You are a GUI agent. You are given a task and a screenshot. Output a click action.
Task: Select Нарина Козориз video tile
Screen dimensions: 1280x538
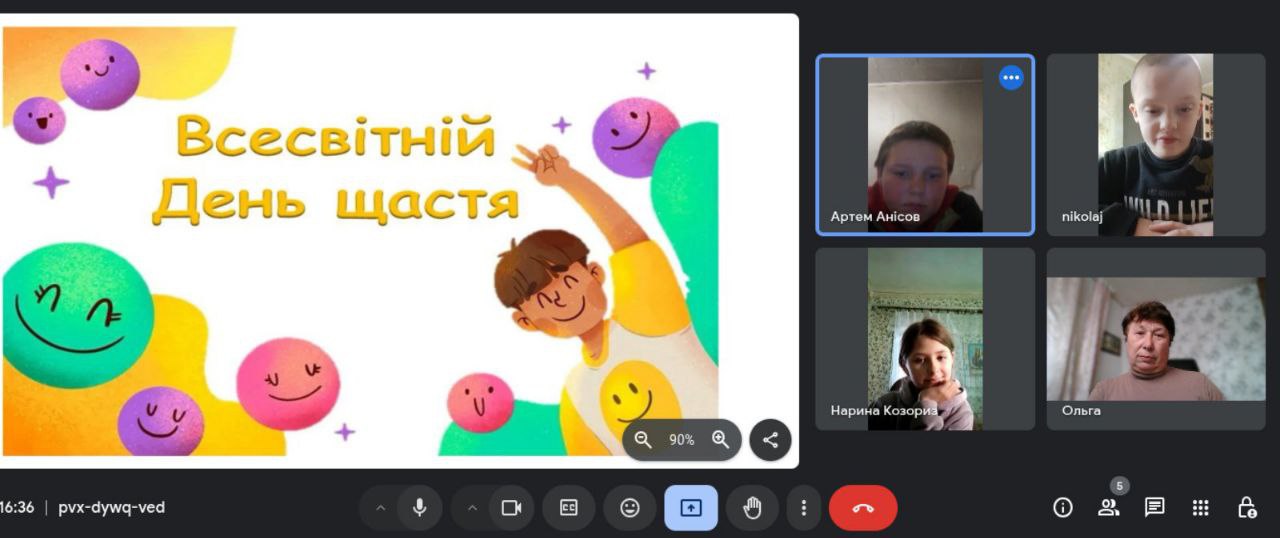coord(925,339)
